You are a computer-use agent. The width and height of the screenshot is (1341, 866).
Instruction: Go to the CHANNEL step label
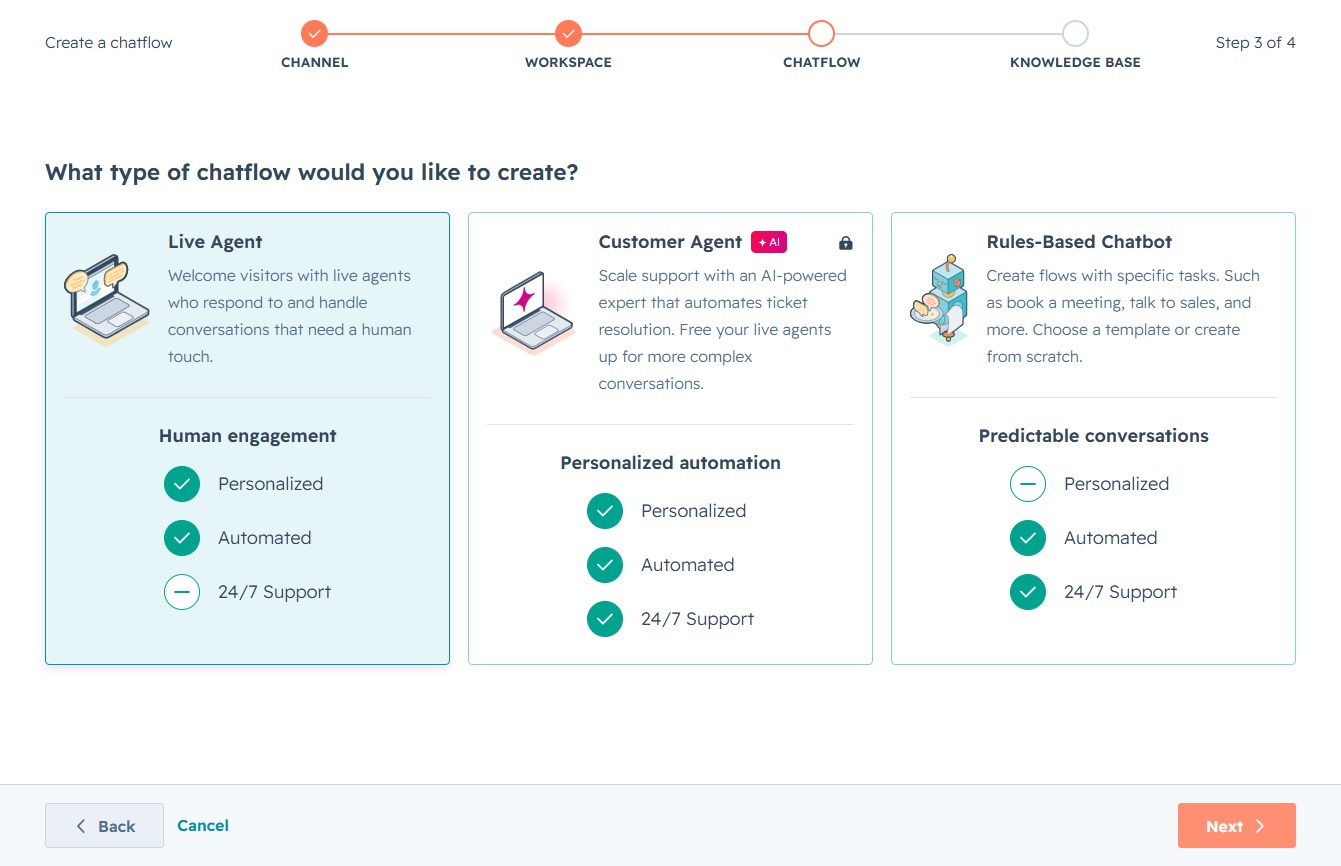(315, 62)
